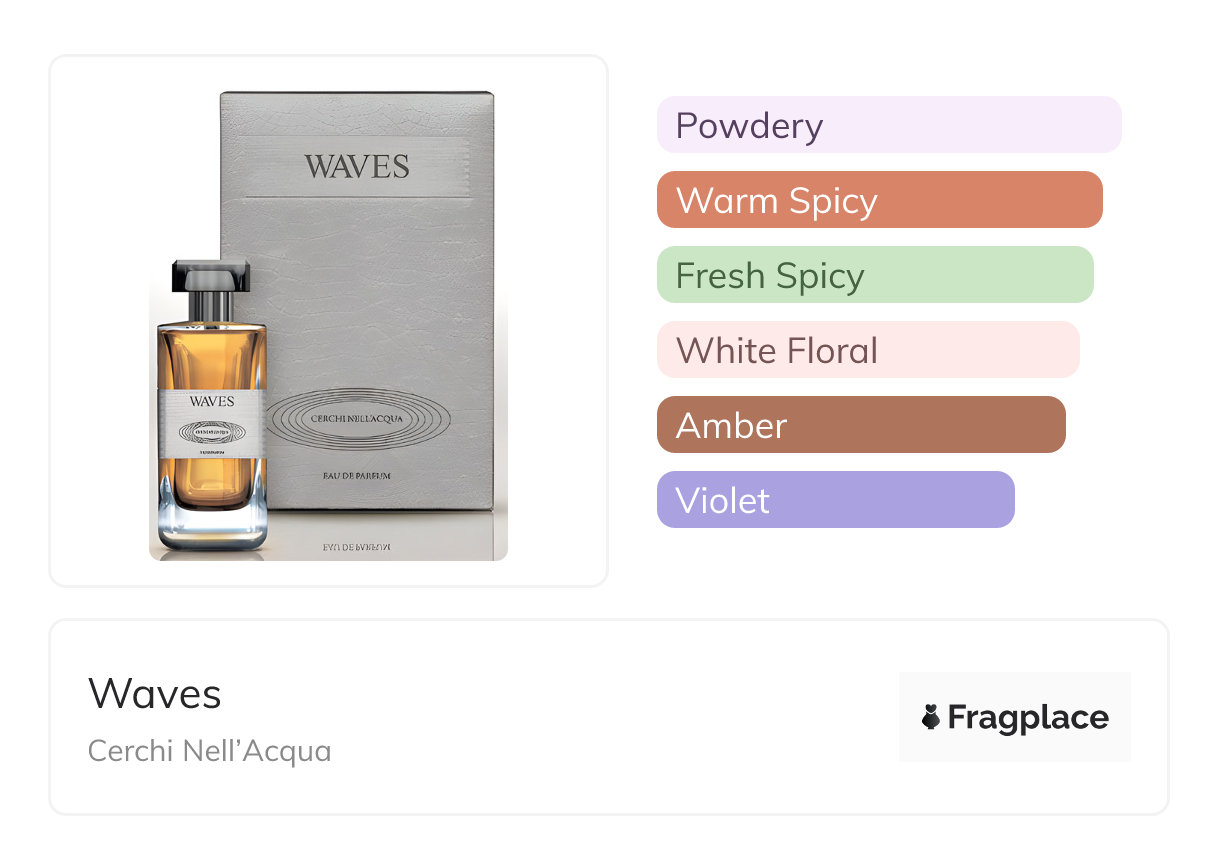This screenshot has height=864, width=1218.
Task: Open the Waves perfume title
Action: click(x=155, y=693)
